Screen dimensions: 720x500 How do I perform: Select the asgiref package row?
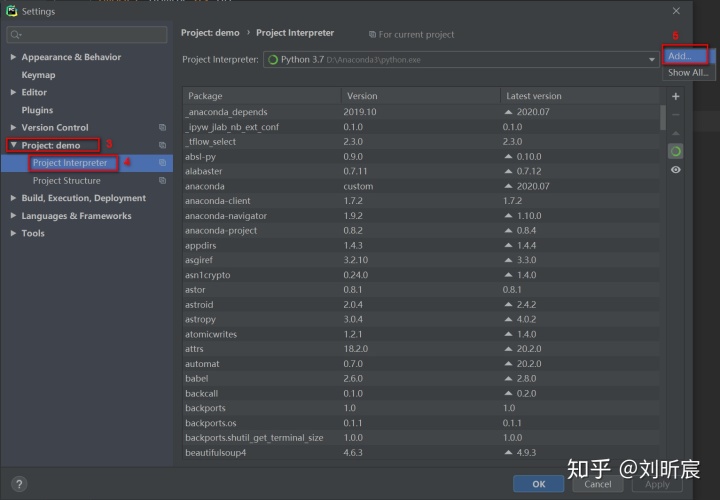coord(421,260)
